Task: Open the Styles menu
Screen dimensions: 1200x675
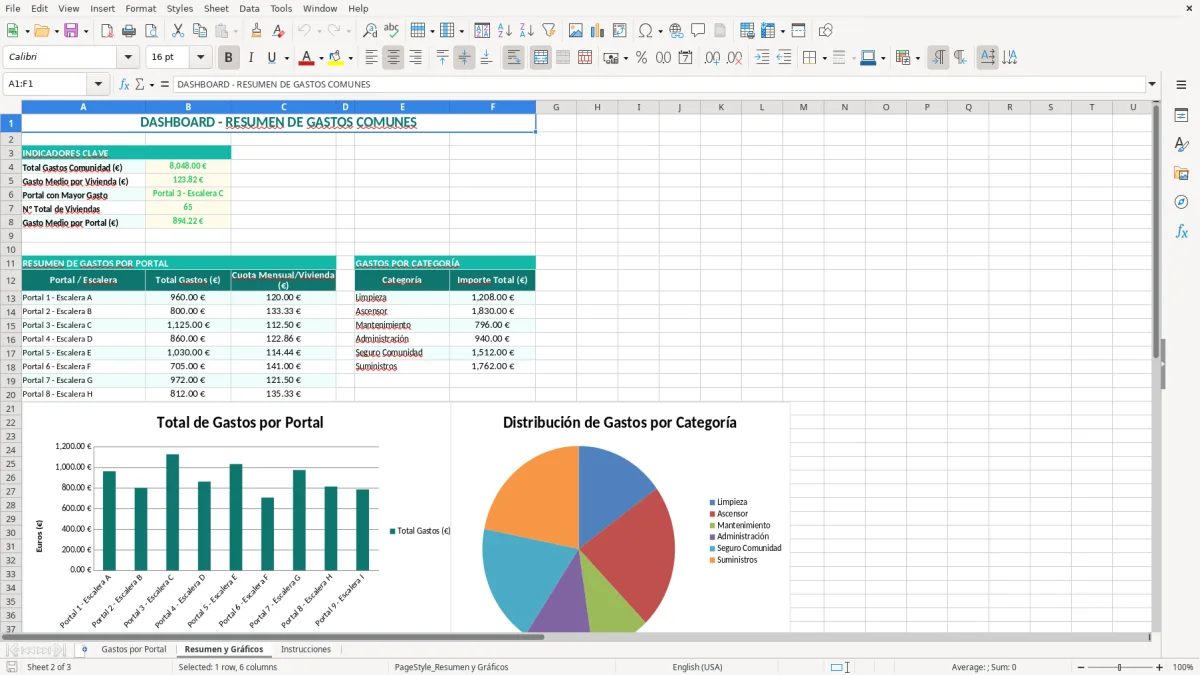Action: [180, 8]
